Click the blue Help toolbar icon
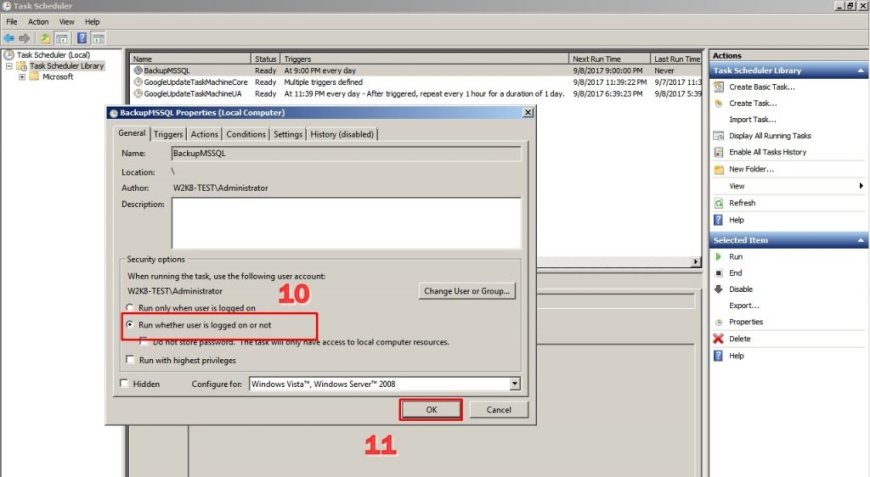This screenshot has height=477, width=870. [x=82, y=38]
